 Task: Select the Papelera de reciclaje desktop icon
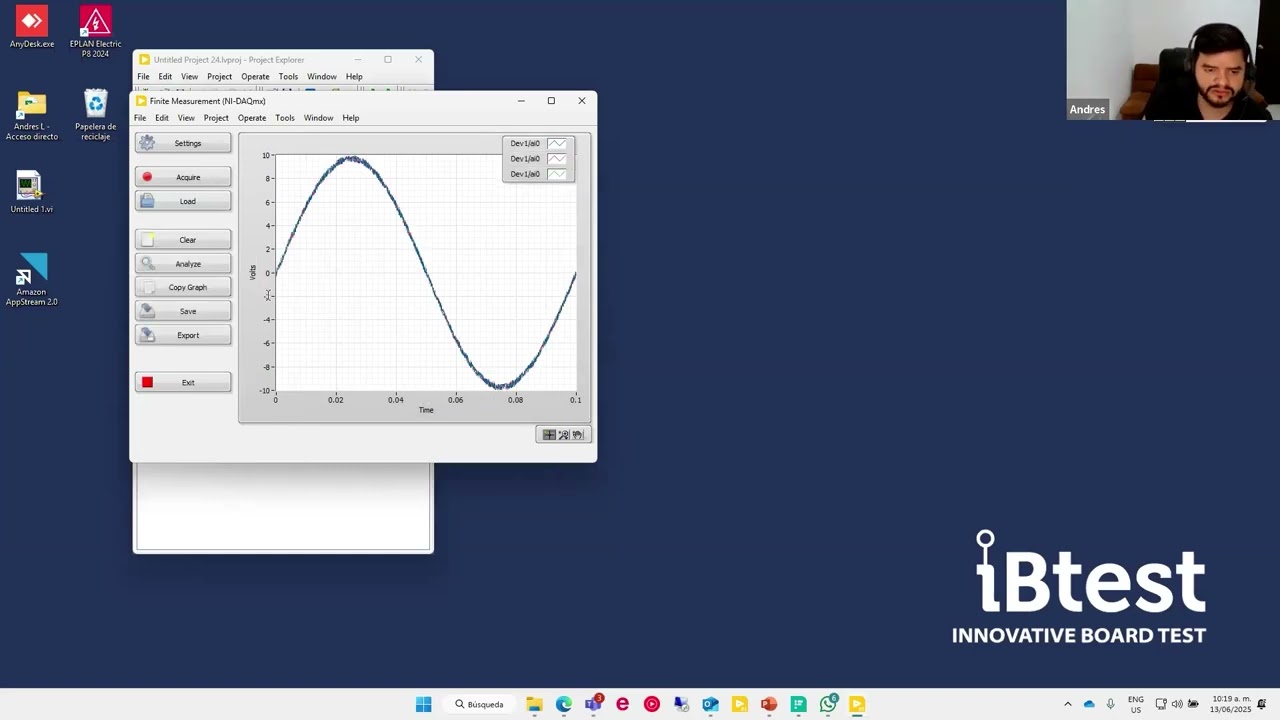pyautogui.click(x=95, y=116)
